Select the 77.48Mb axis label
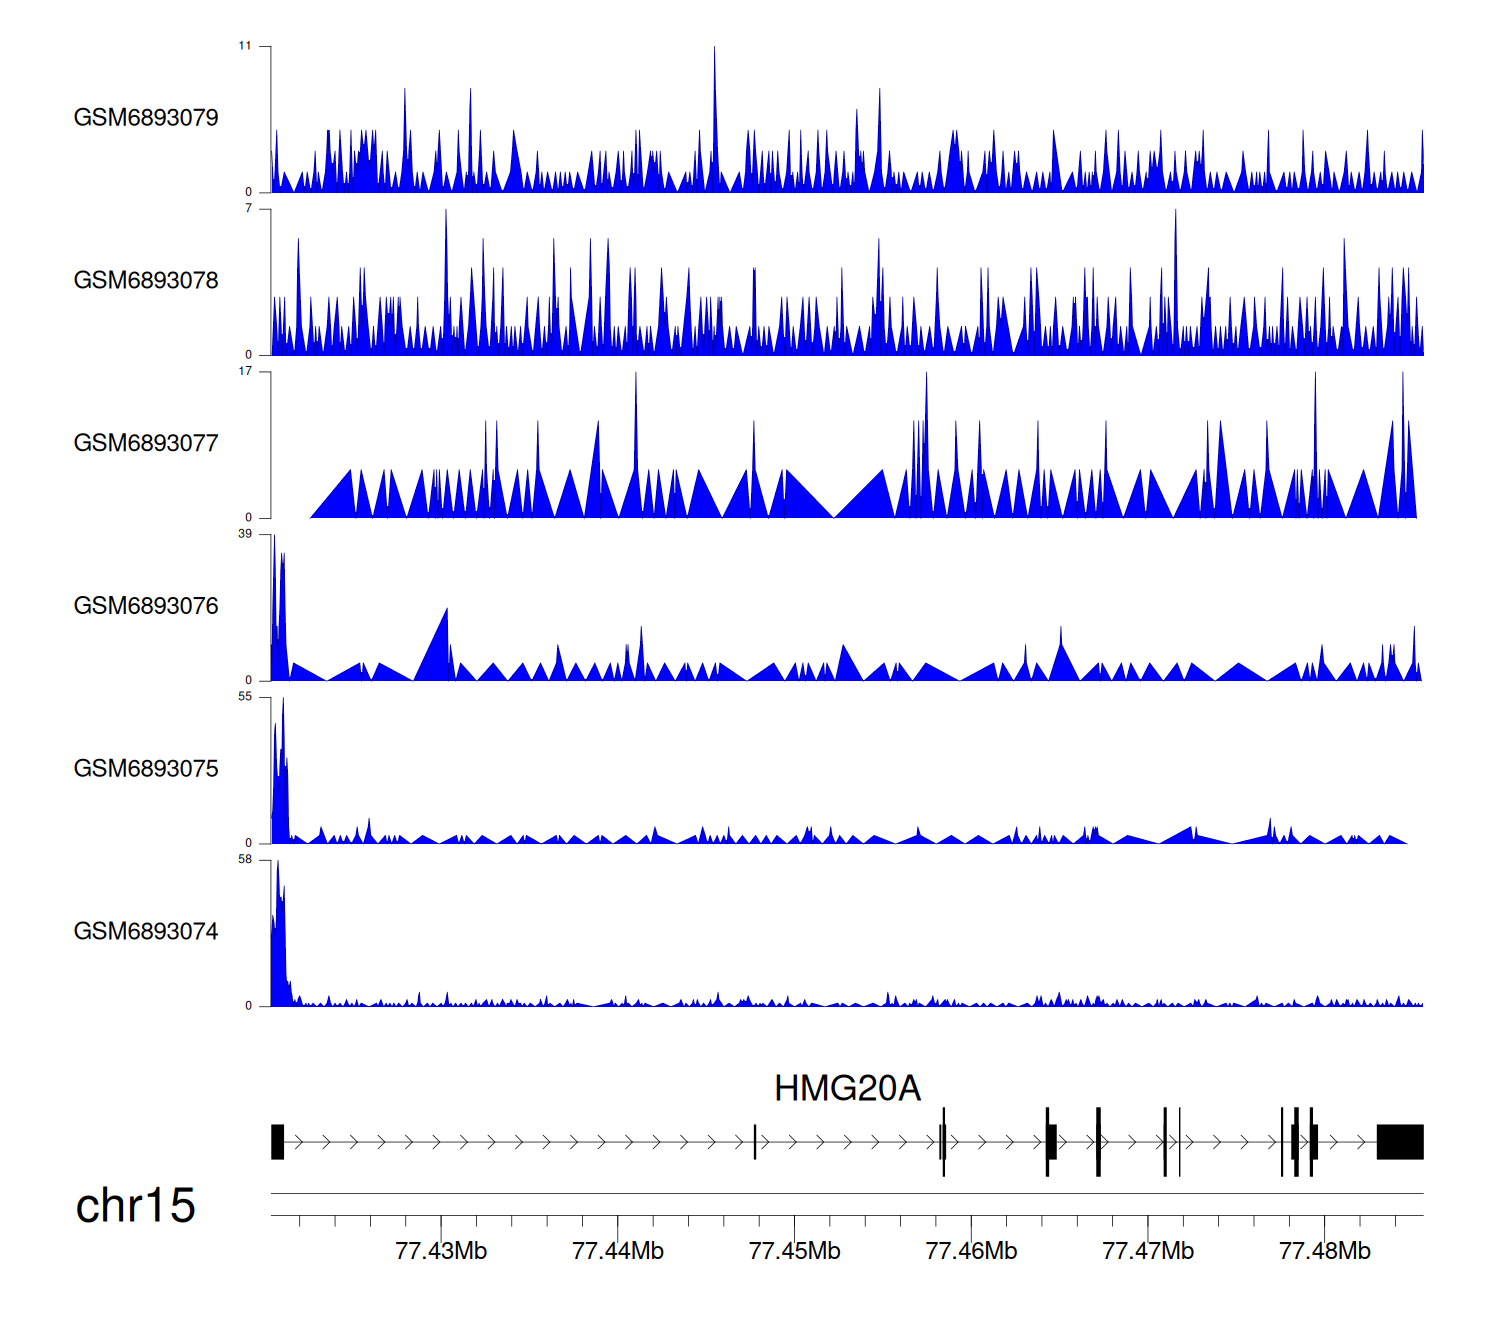1500x1320 pixels. [x=1325, y=1251]
